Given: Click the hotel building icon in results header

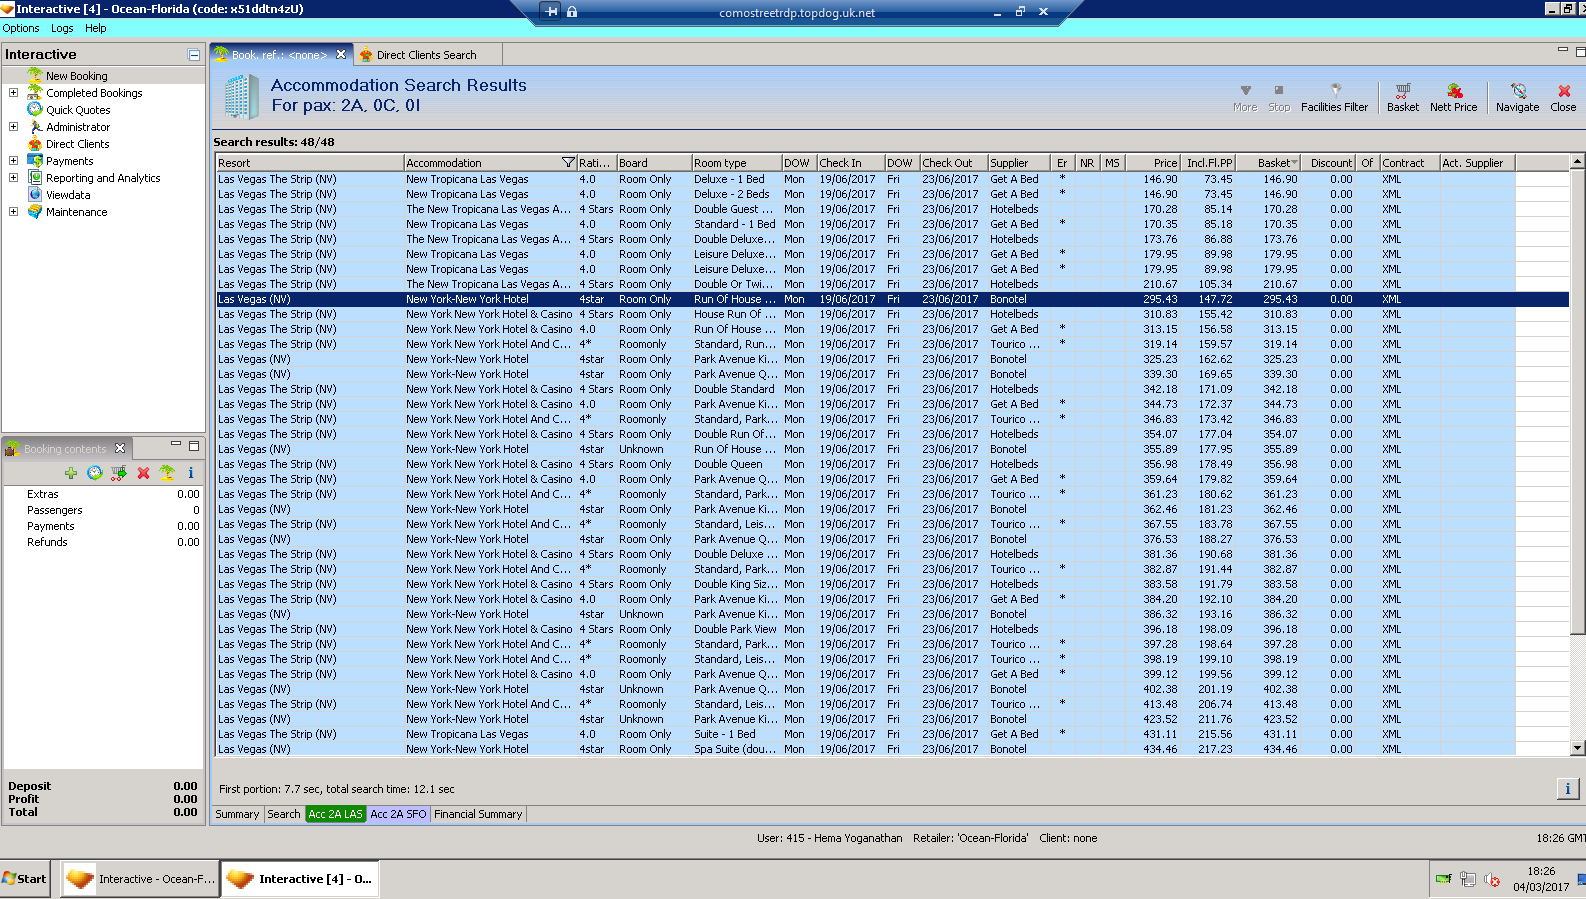Looking at the screenshot, I should coord(241,97).
